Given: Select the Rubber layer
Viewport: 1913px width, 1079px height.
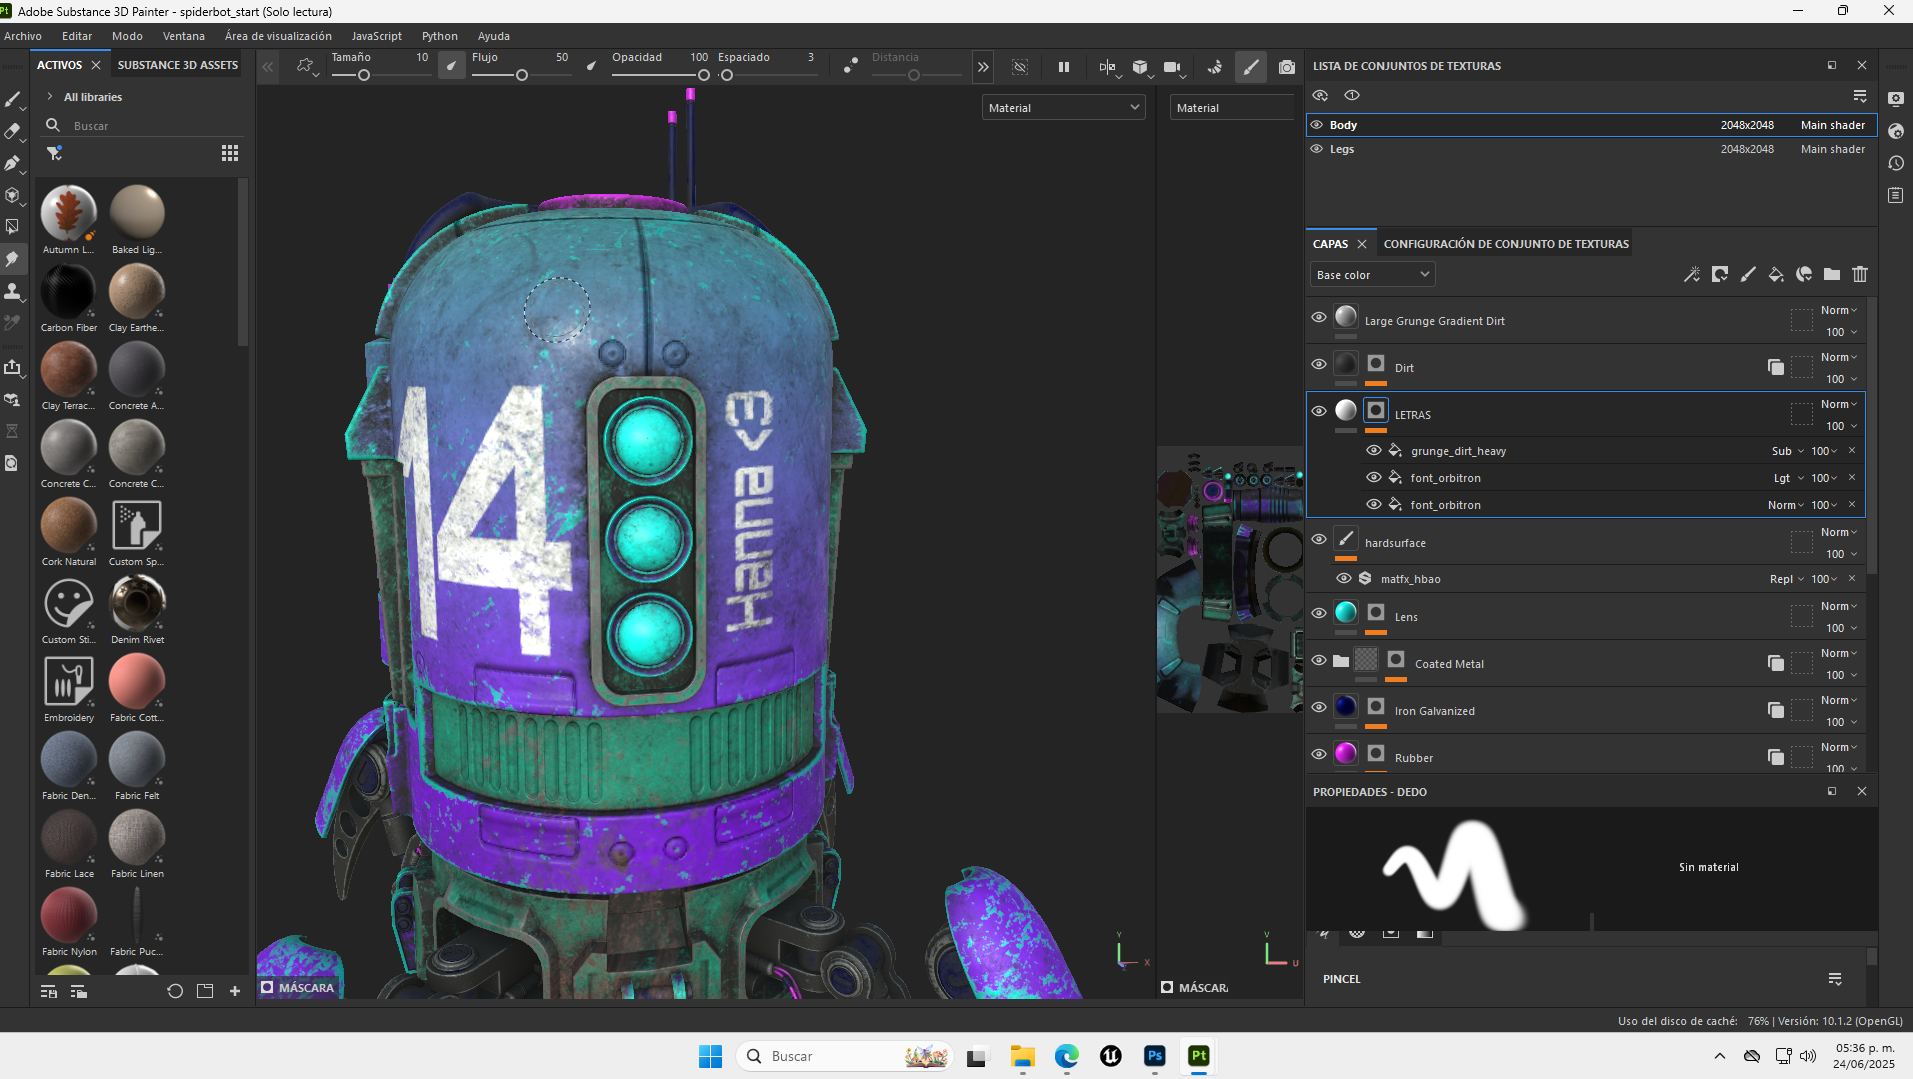Looking at the screenshot, I should click(x=1586, y=755).
